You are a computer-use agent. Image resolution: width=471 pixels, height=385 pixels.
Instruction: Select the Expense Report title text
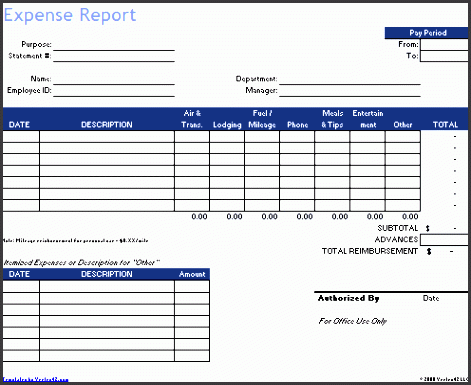click(70, 15)
